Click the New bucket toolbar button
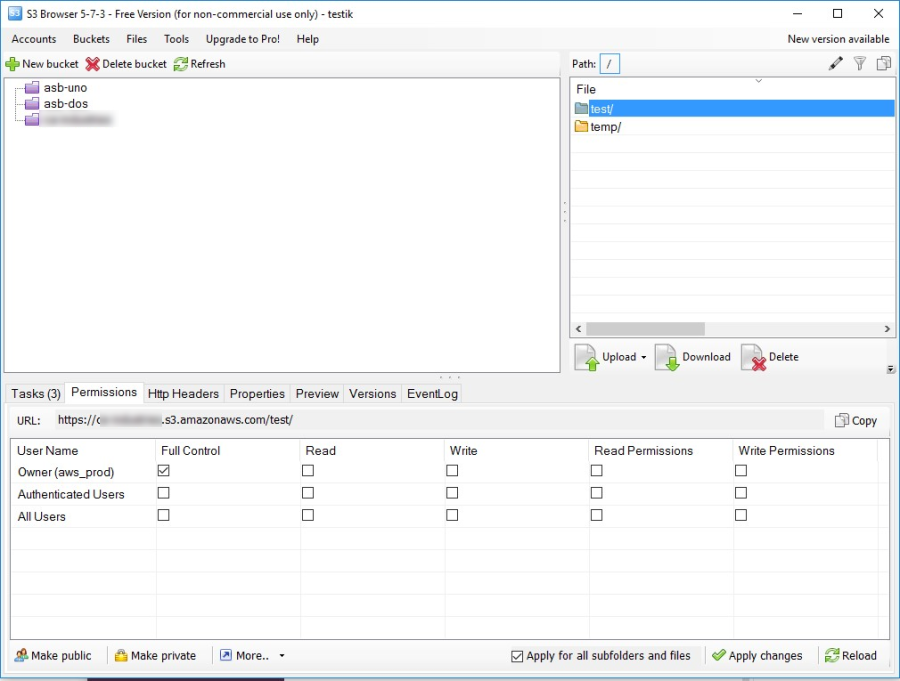The image size is (900, 681). 42,64
